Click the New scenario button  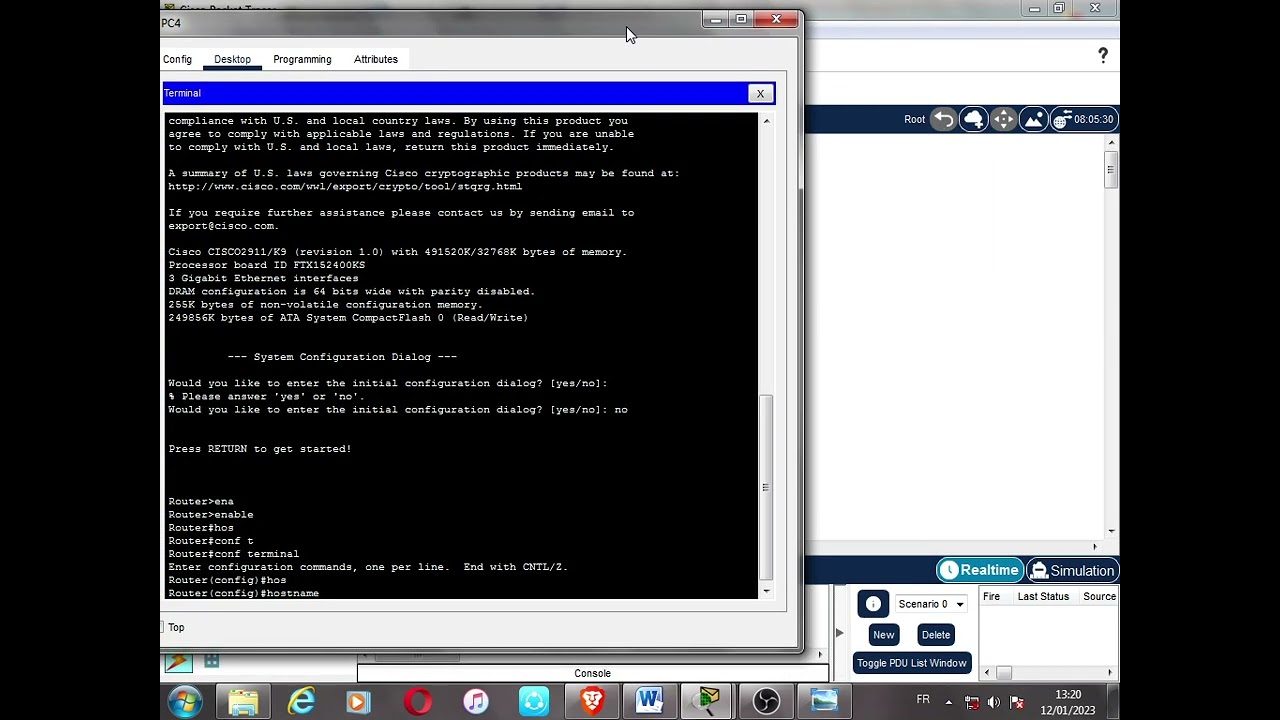883,635
